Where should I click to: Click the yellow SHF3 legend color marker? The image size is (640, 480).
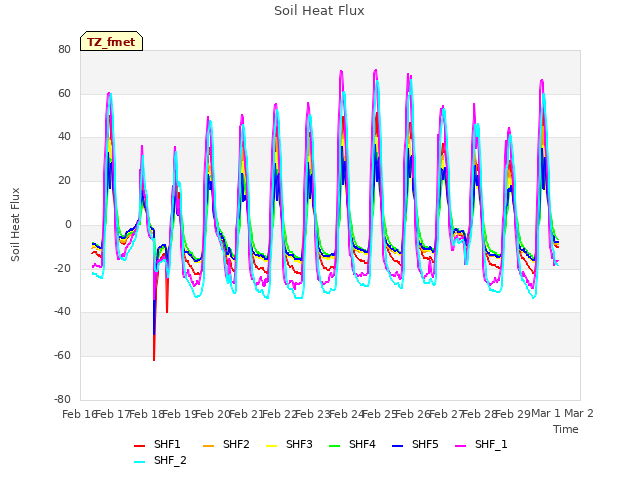271,446
